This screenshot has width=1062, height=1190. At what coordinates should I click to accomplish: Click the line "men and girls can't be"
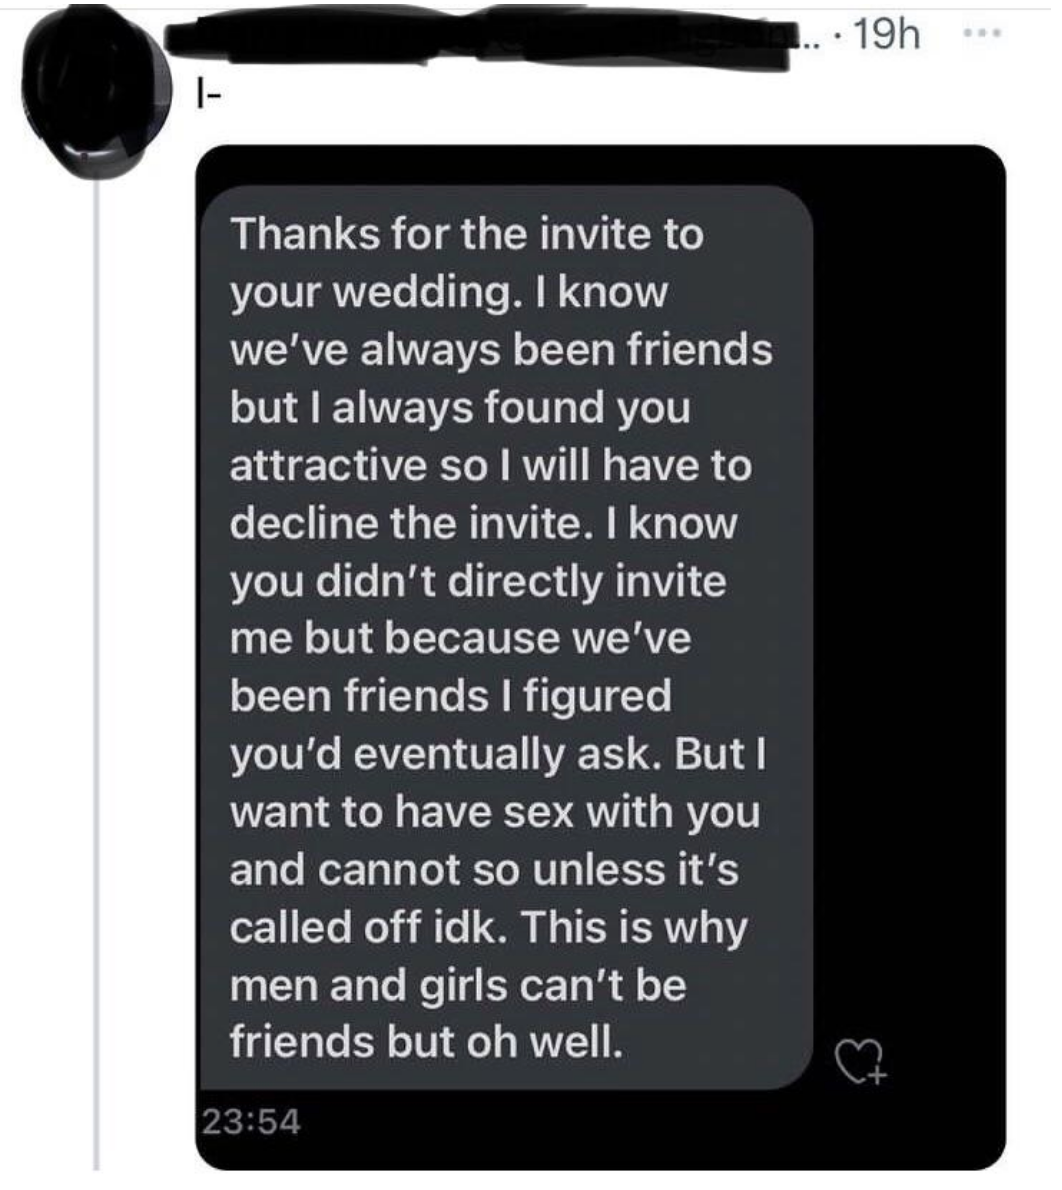tap(458, 986)
